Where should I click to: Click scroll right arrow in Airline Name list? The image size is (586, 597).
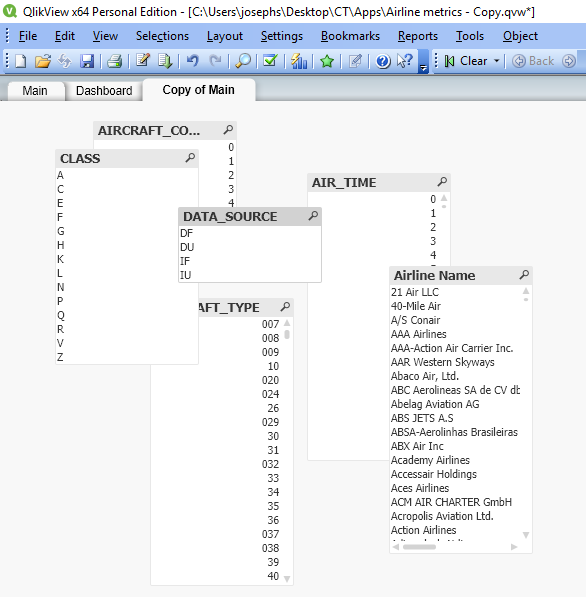pos(514,547)
